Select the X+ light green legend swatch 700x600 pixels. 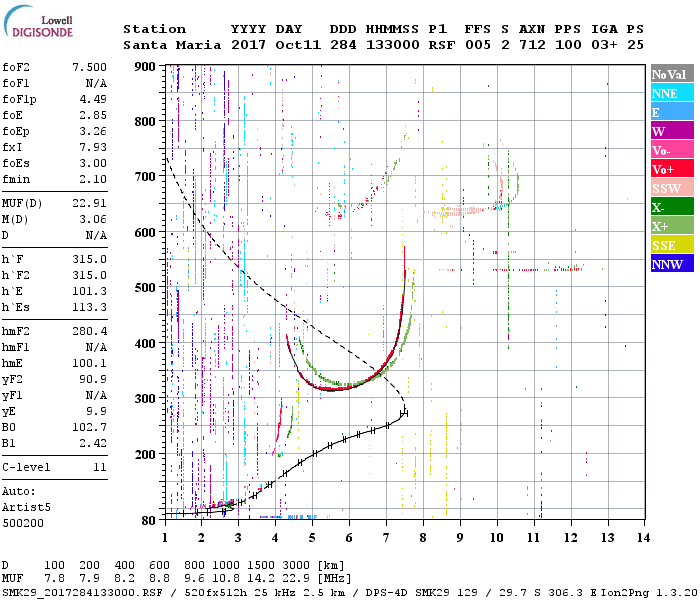coord(672,226)
